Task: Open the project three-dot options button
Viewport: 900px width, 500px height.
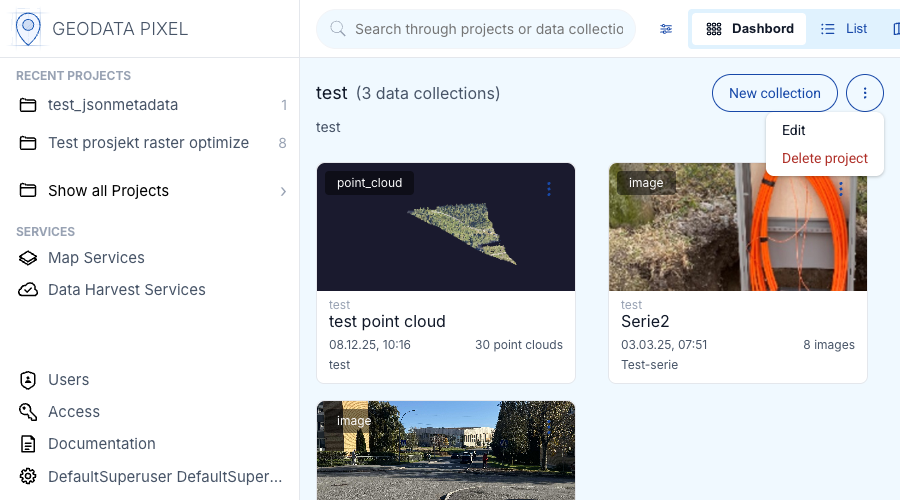Action: tap(864, 93)
